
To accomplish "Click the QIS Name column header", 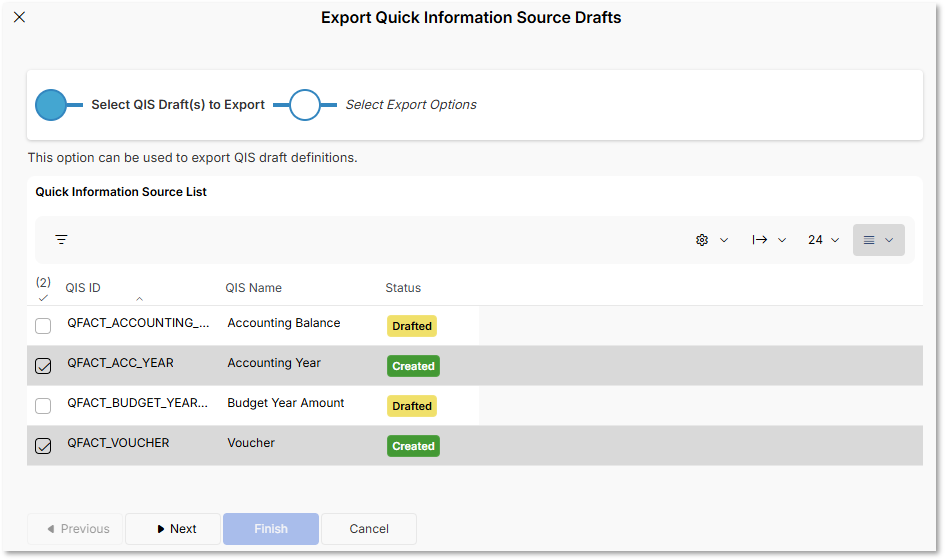I will pyautogui.click(x=253, y=288).
